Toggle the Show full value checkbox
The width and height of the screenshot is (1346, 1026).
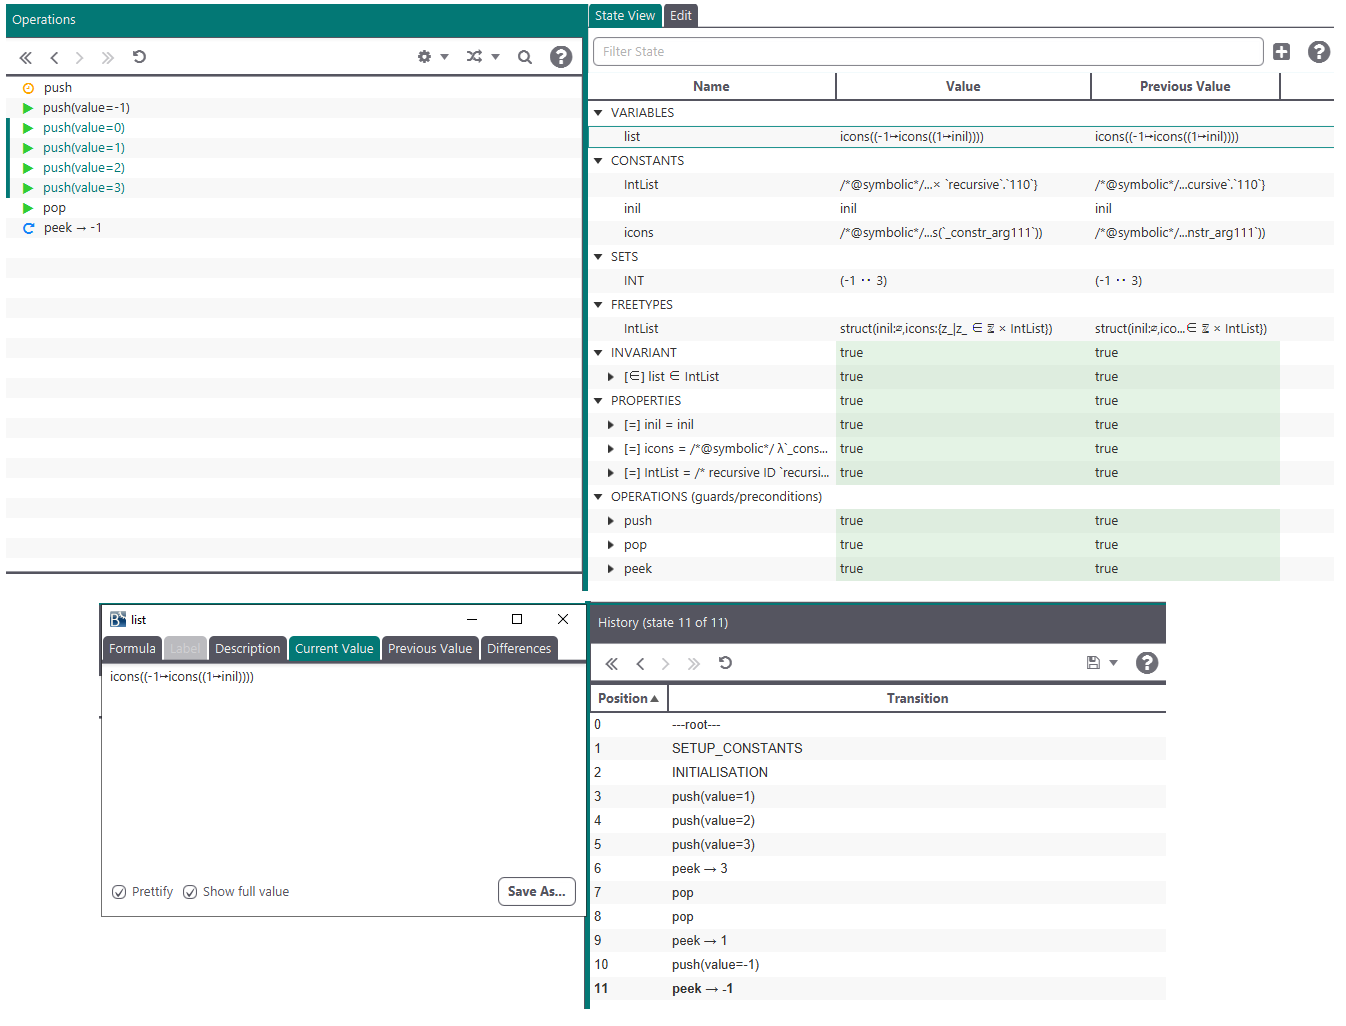pyautogui.click(x=190, y=892)
